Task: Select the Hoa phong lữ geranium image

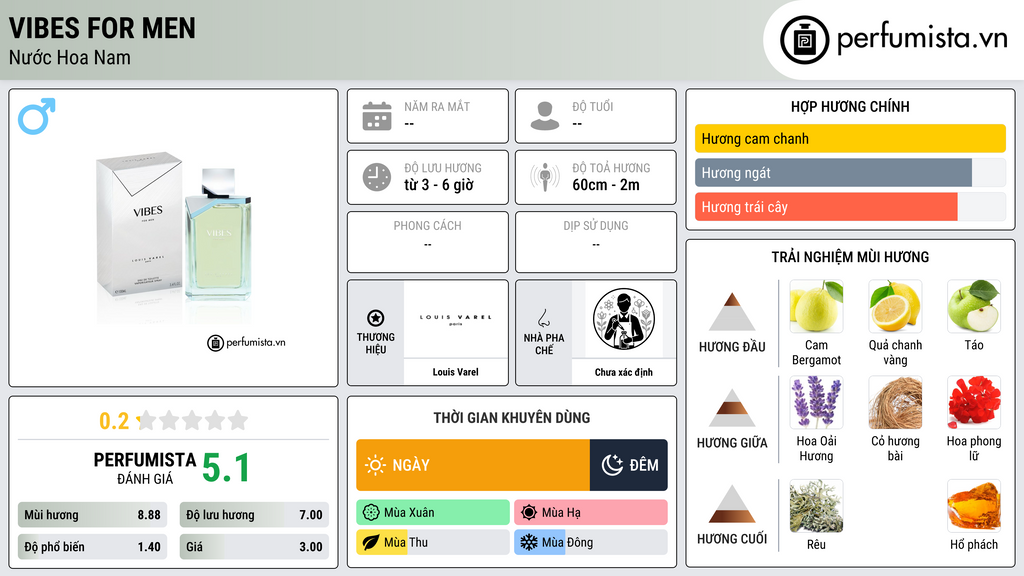Action: [x=974, y=402]
